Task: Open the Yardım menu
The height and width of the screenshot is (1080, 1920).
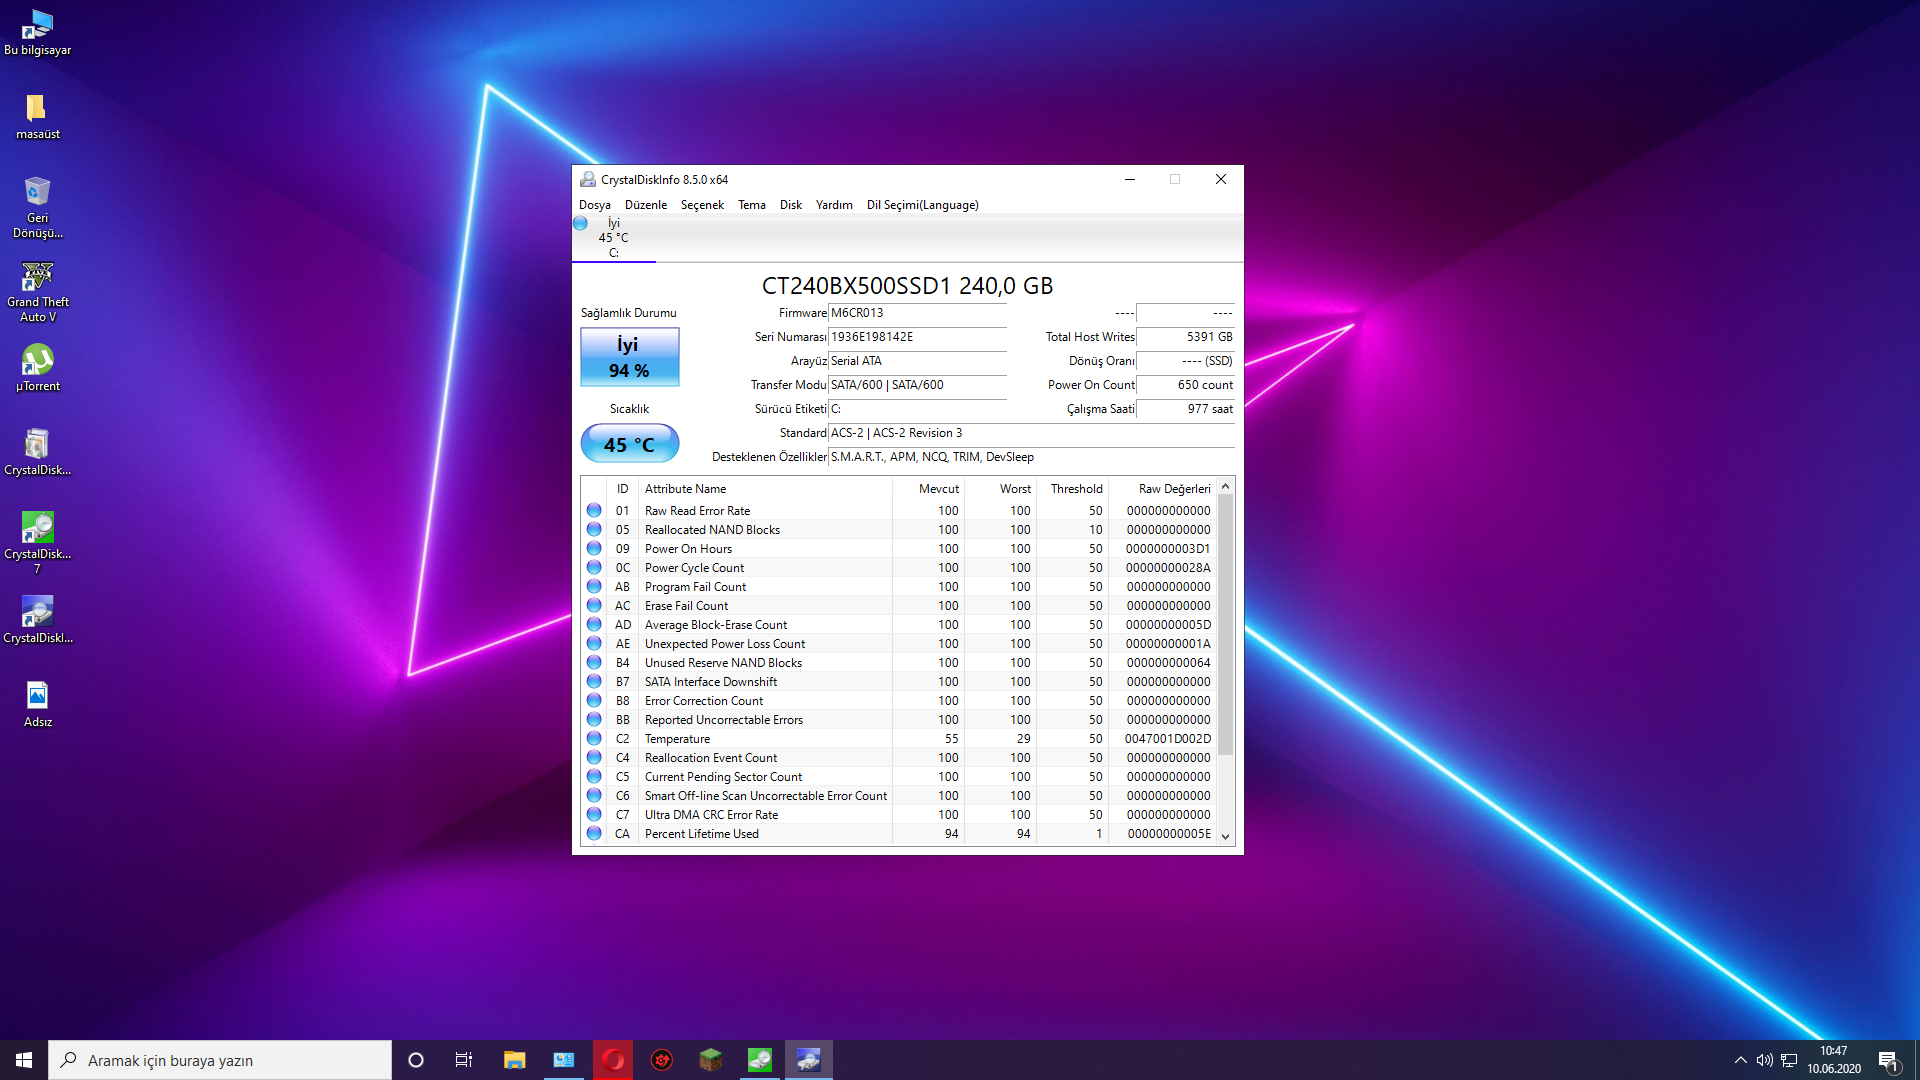Action: click(x=834, y=205)
